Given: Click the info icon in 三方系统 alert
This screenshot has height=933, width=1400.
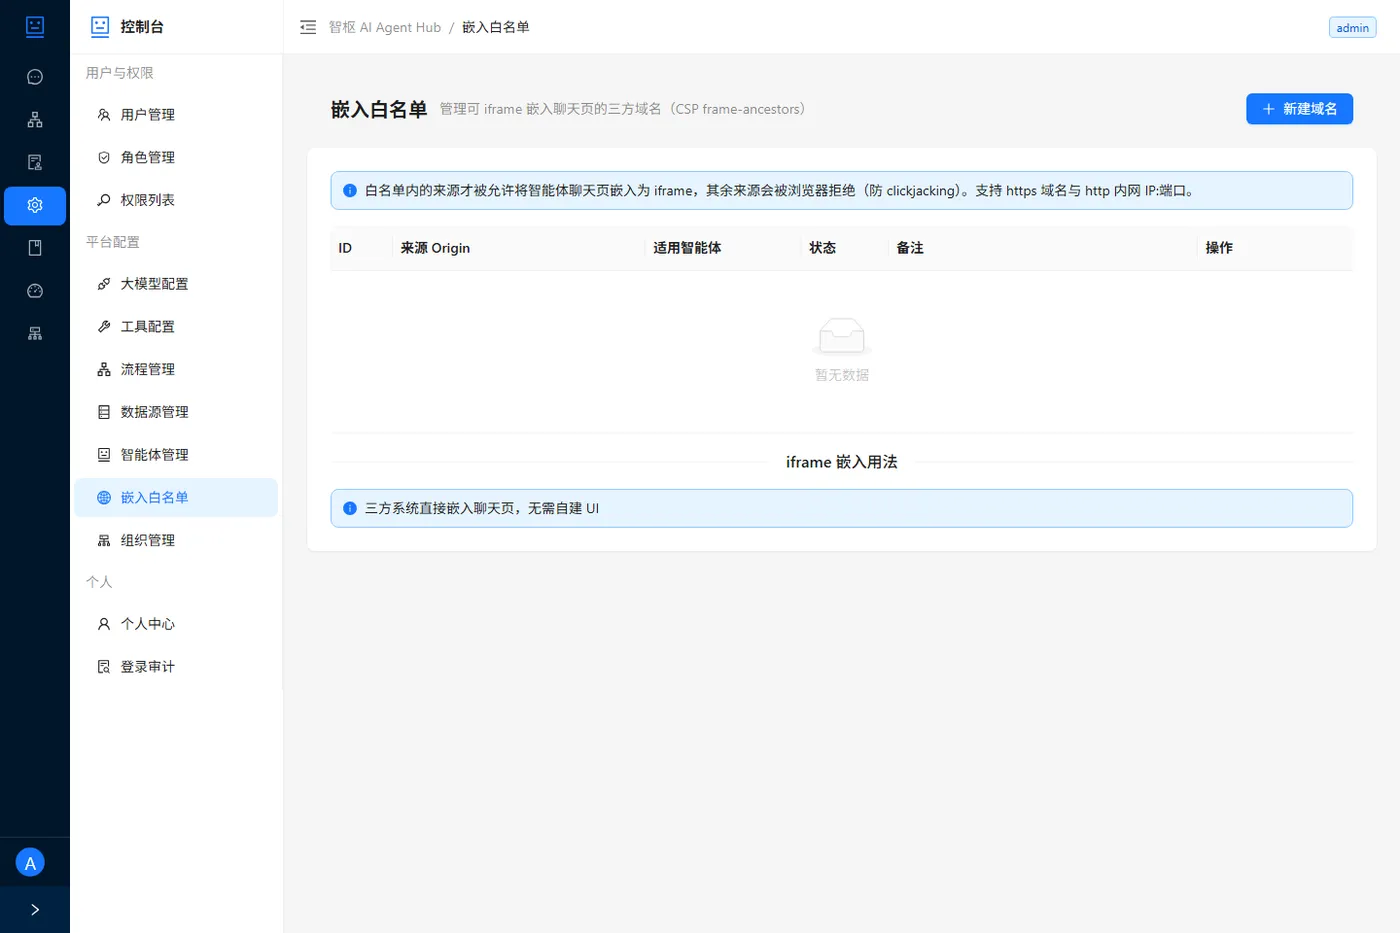Looking at the screenshot, I should pos(350,508).
